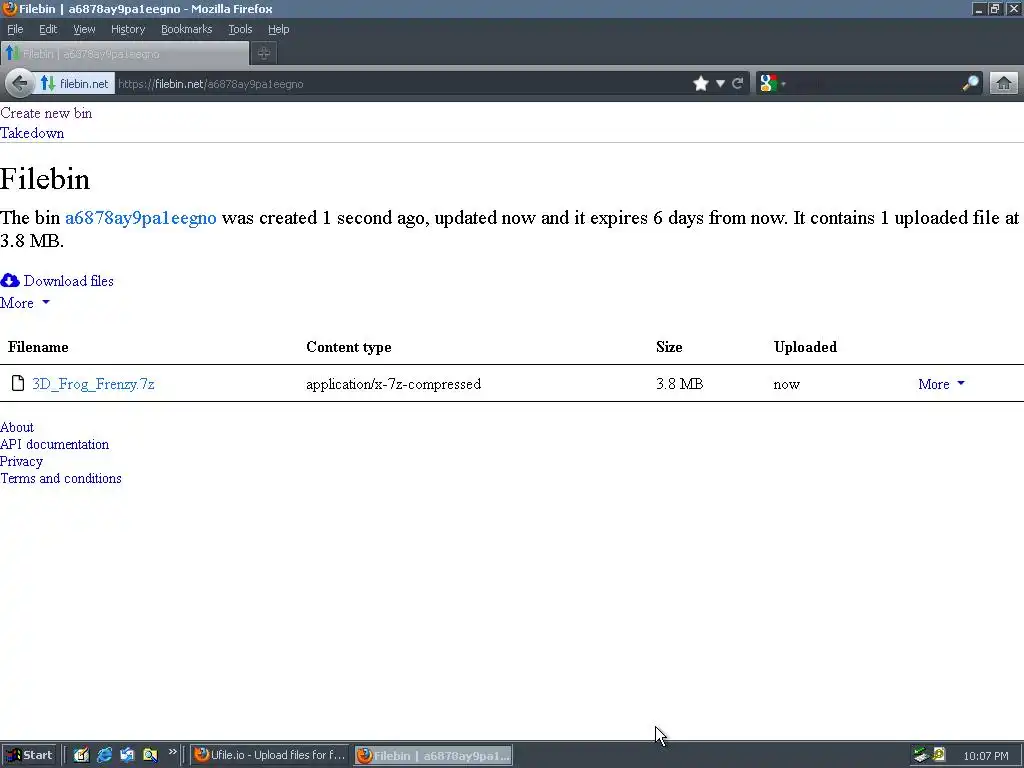Expand the bin's More dropdown
1024x768 pixels.
25,303
